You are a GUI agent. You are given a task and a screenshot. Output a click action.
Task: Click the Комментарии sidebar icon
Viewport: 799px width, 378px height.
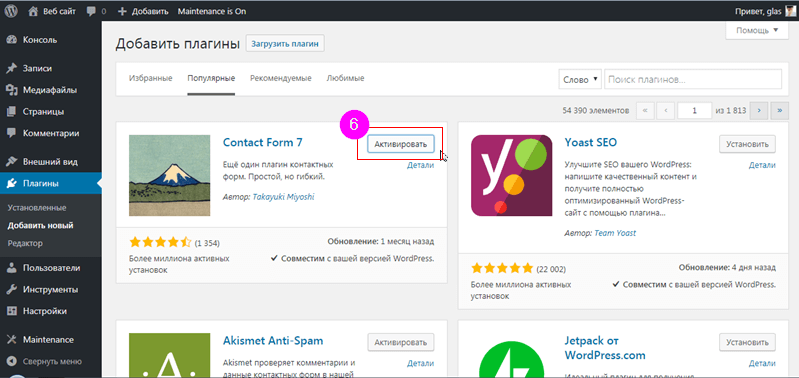(12, 133)
